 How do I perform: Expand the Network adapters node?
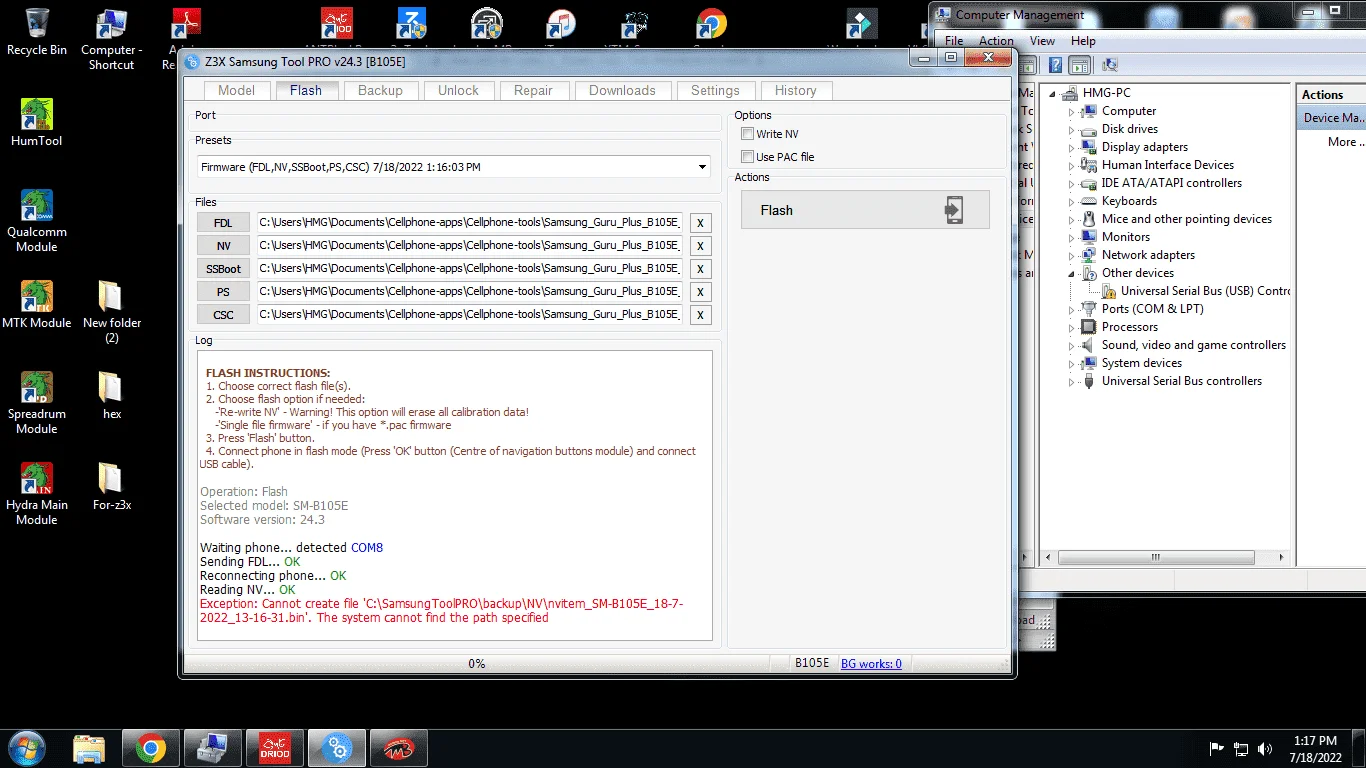(x=1071, y=256)
